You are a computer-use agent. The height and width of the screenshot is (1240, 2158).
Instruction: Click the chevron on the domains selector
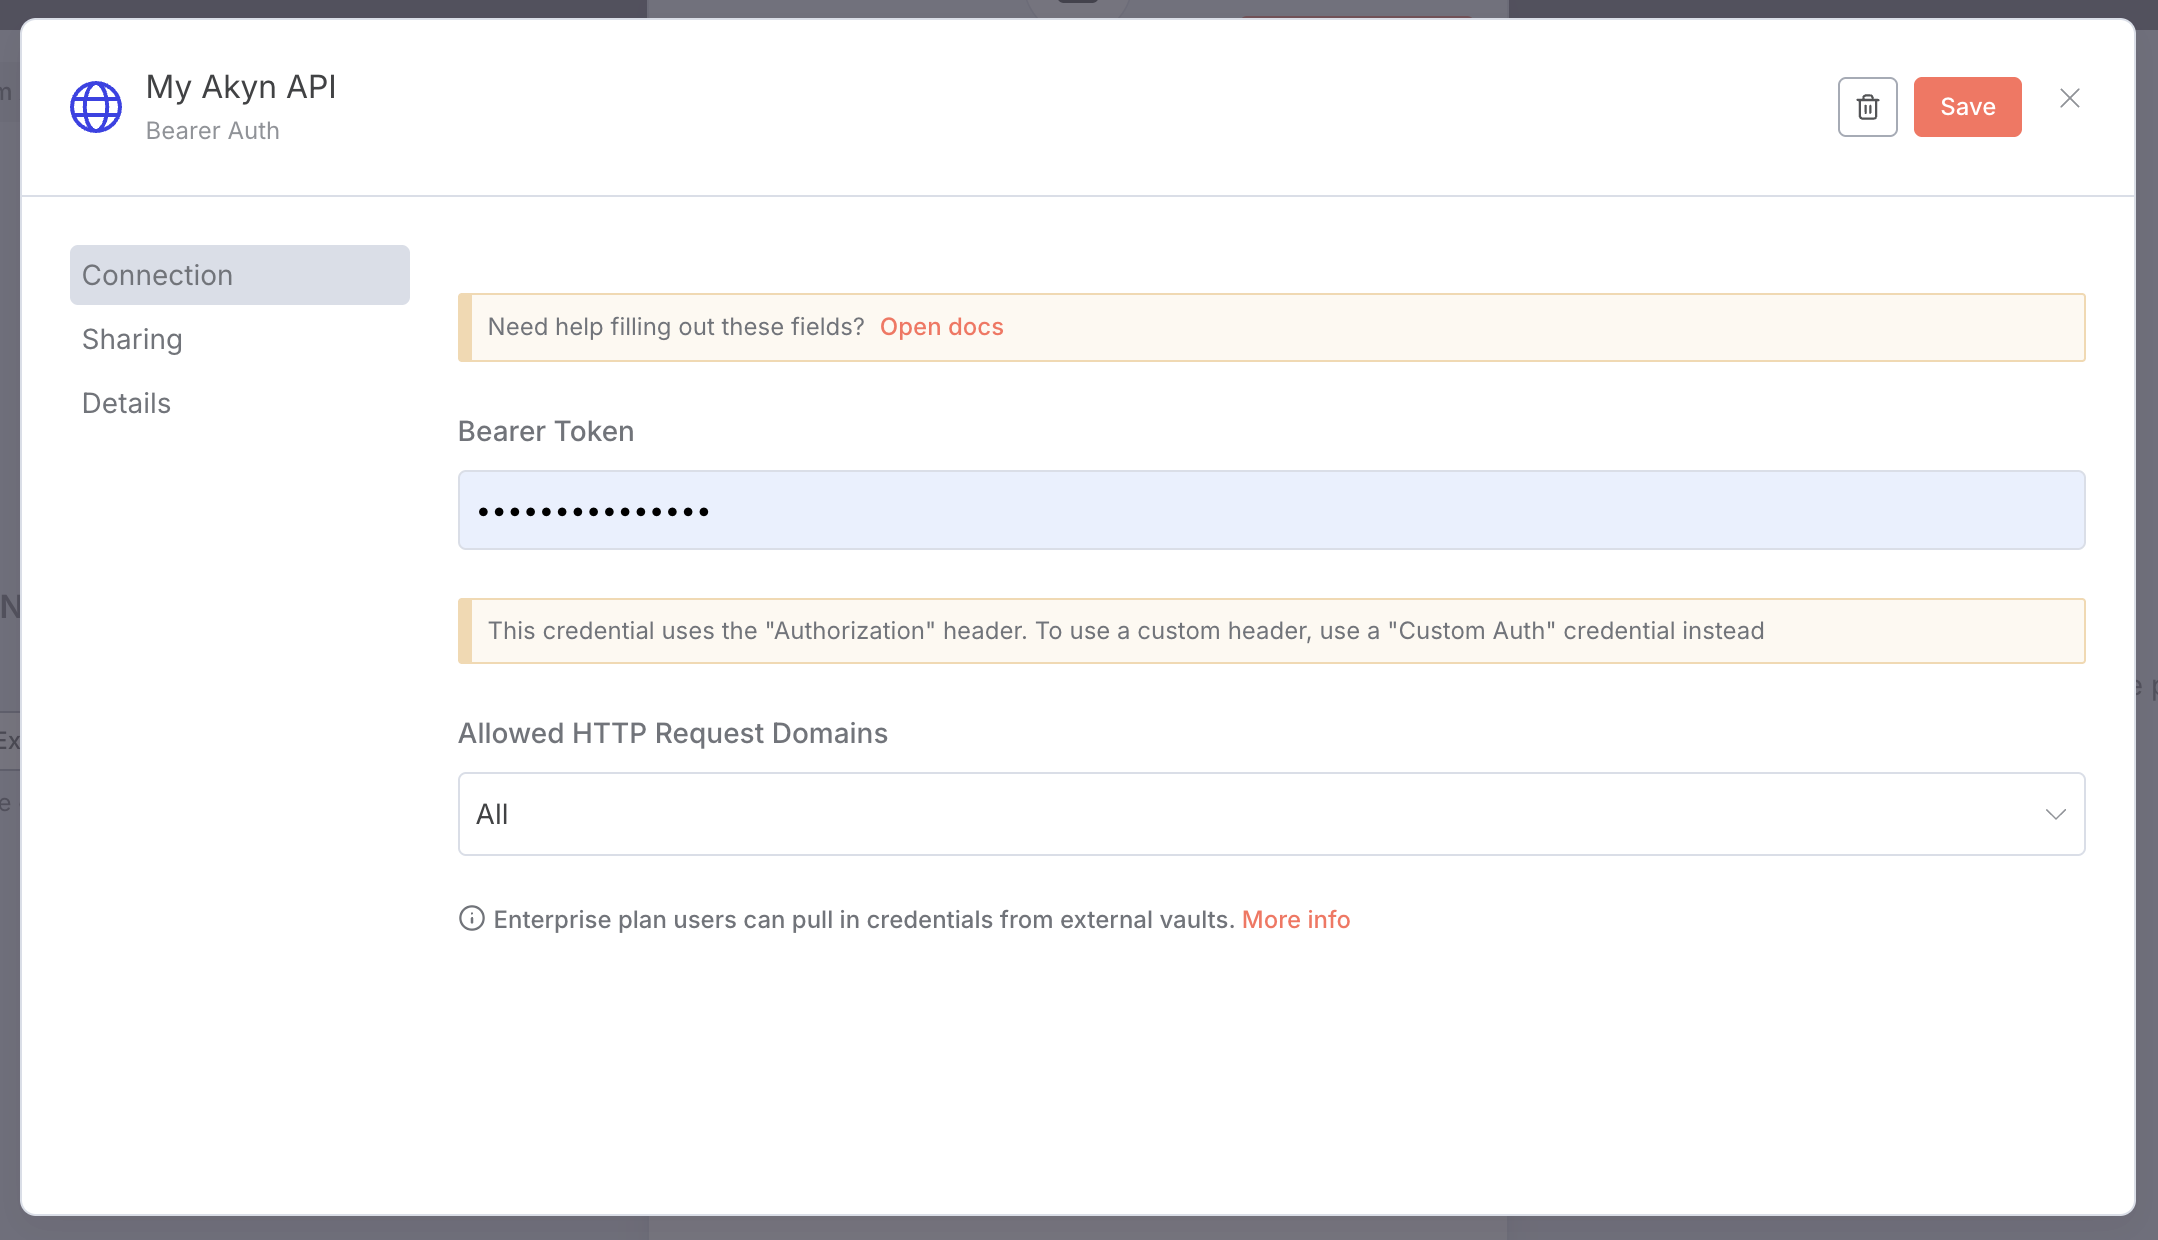(2056, 814)
